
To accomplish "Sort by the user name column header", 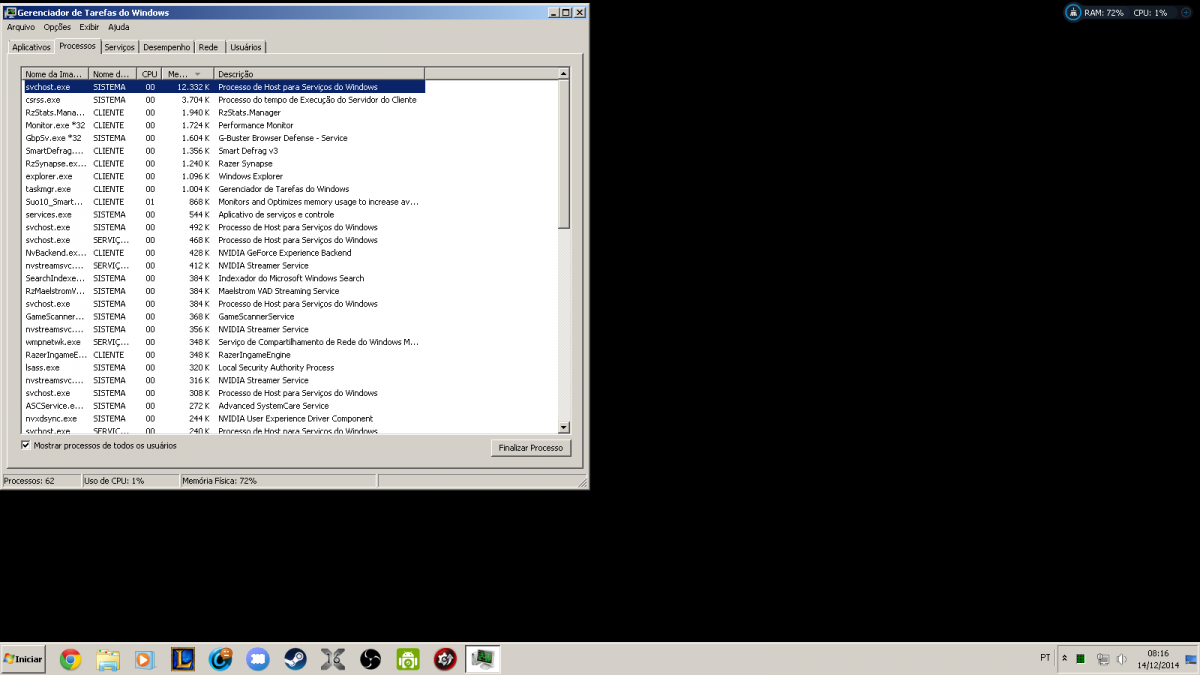I will [113, 74].
